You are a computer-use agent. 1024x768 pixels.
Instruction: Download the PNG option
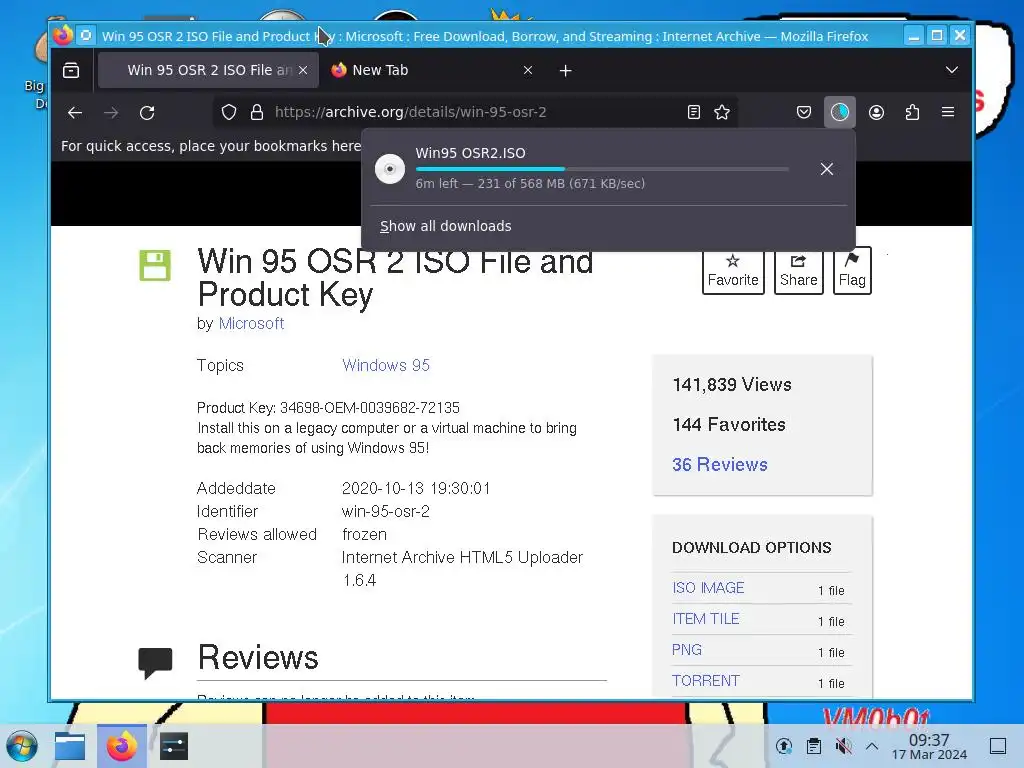pyautogui.click(x=687, y=650)
